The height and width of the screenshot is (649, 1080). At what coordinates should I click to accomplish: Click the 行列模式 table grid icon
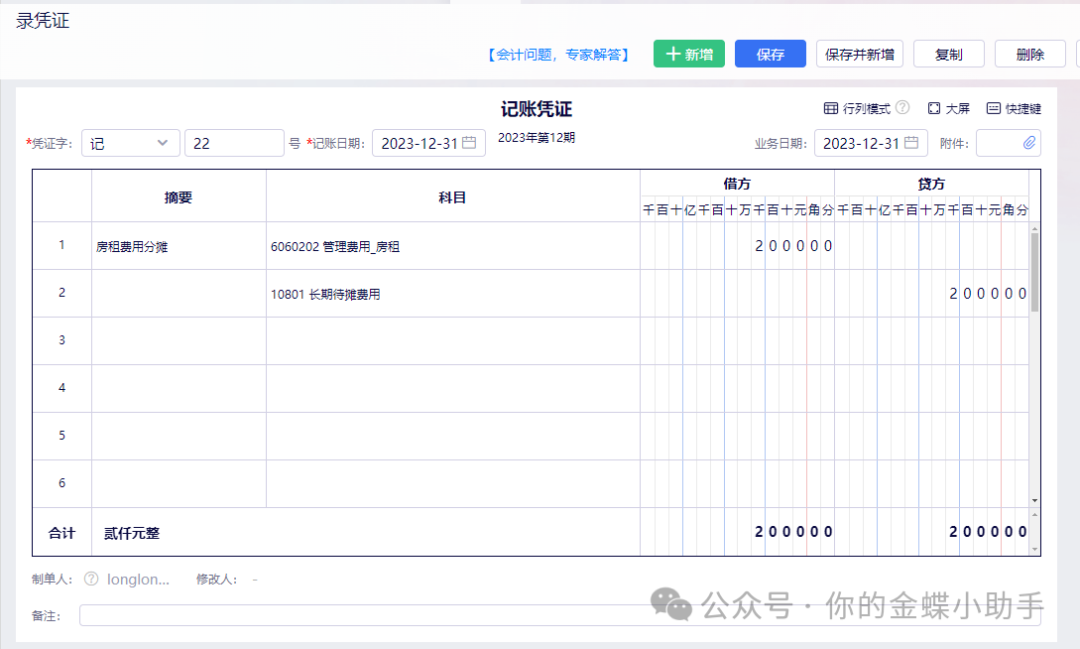click(830, 108)
